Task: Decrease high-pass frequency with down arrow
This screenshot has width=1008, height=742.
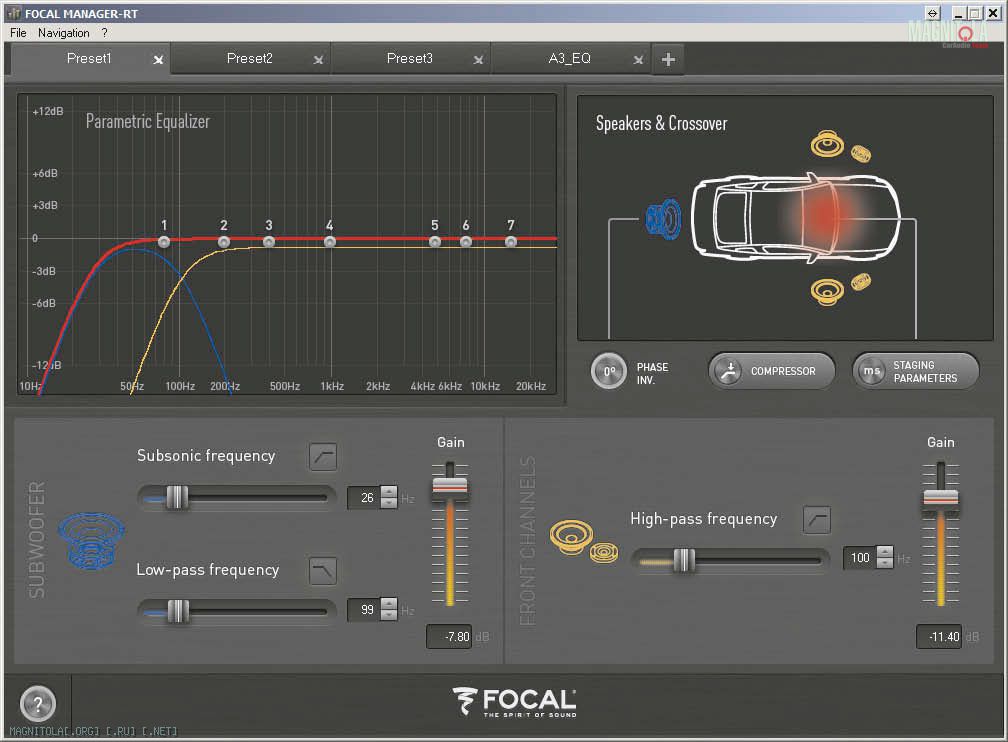Action: coord(885,563)
